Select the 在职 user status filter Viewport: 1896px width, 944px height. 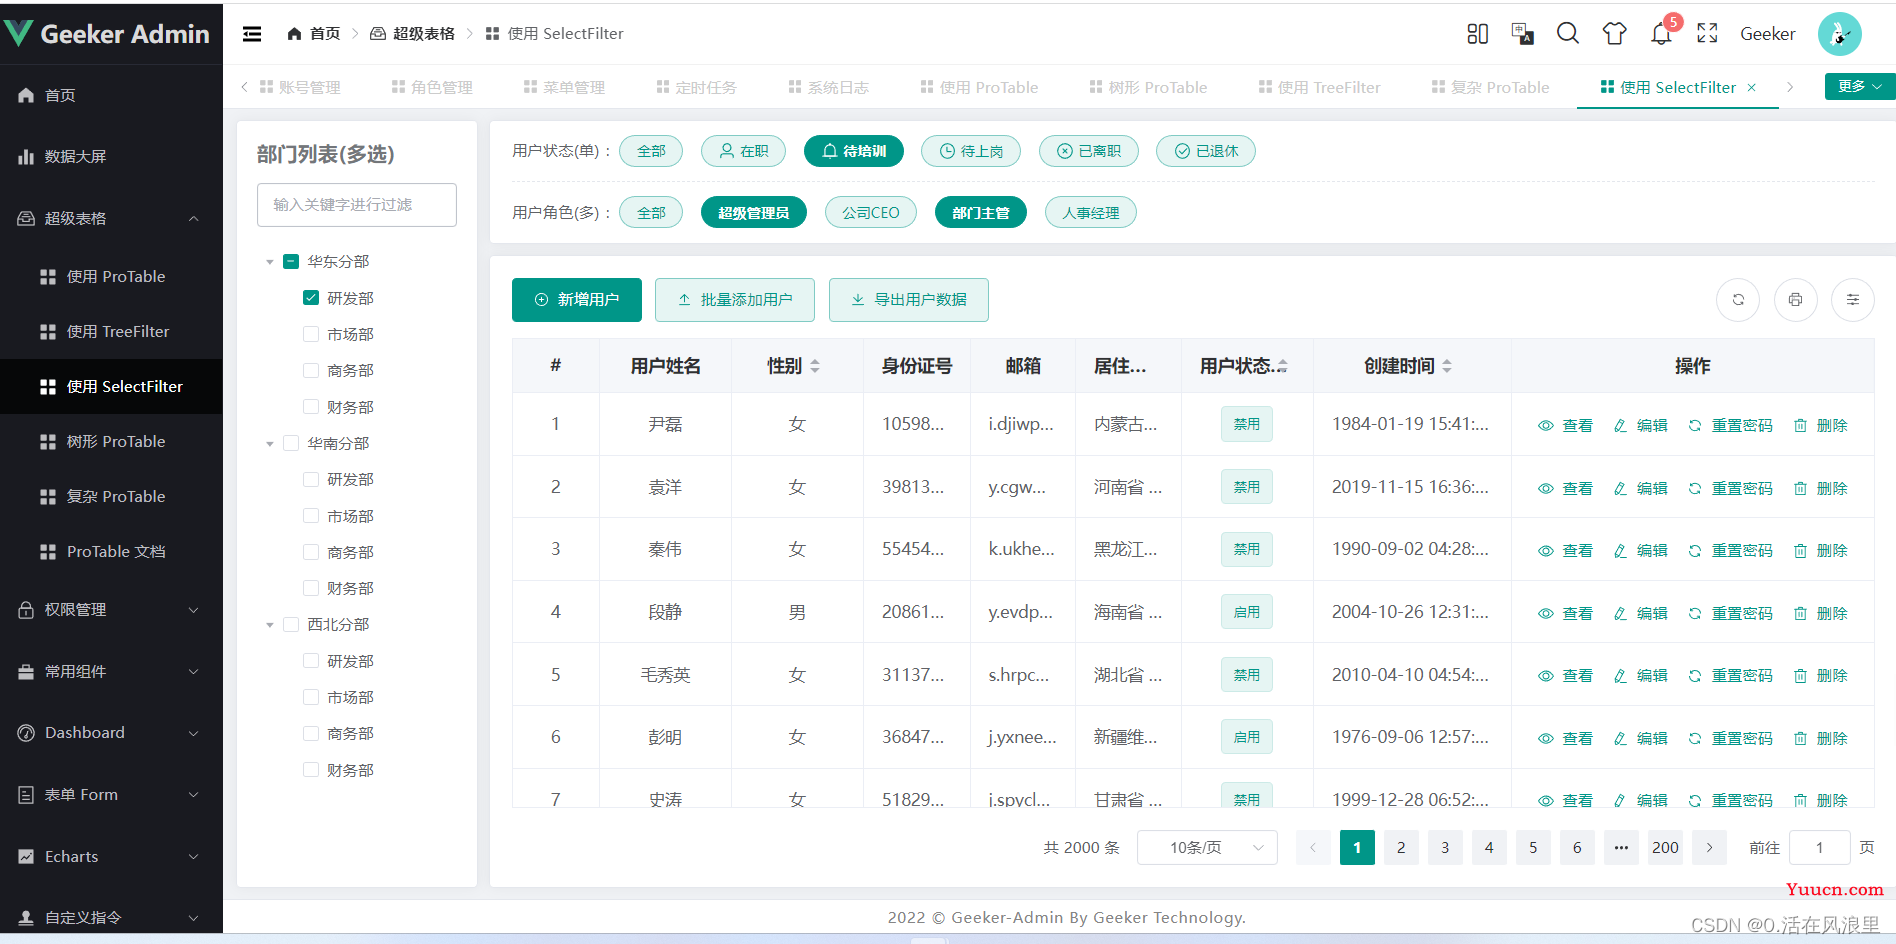[x=744, y=151]
